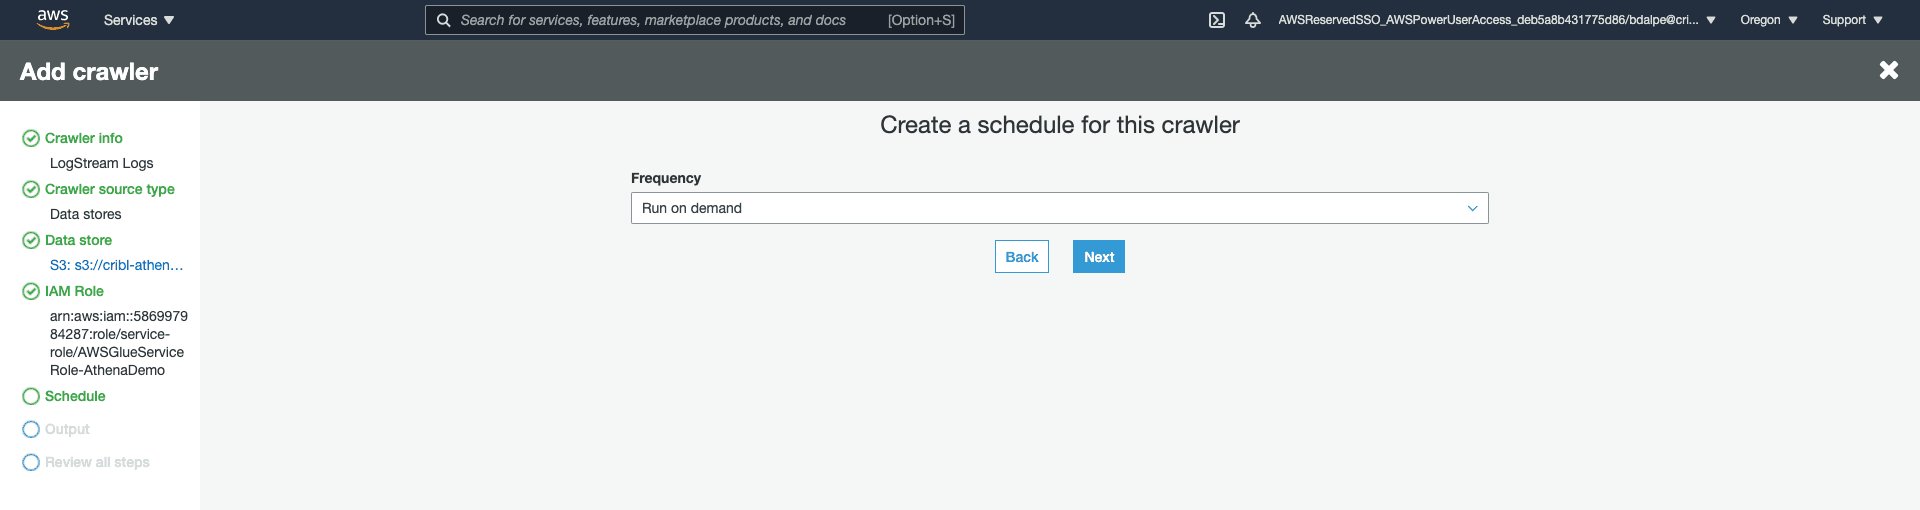Close the Add crawler wizard
The width and height of the screenshot is (1920, 510).
1888,70
